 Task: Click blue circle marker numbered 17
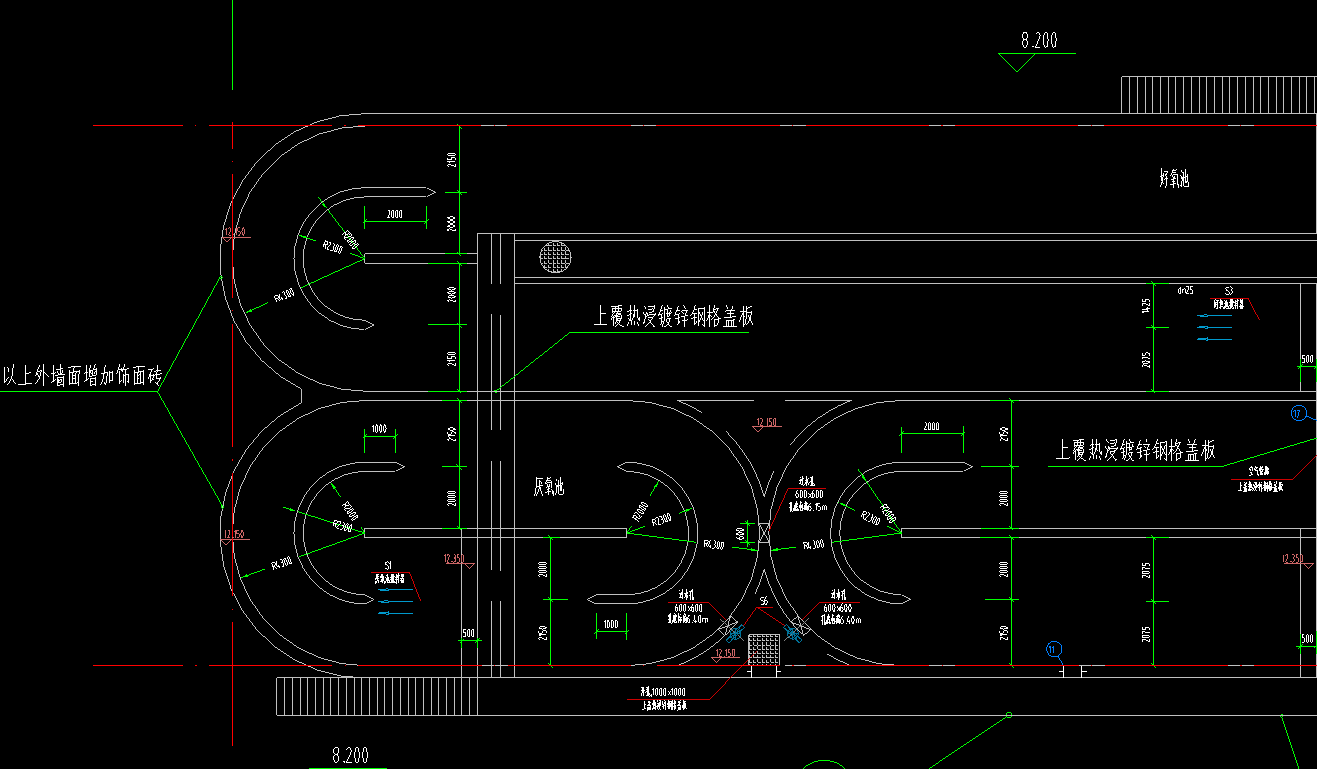coord(1298,412)
